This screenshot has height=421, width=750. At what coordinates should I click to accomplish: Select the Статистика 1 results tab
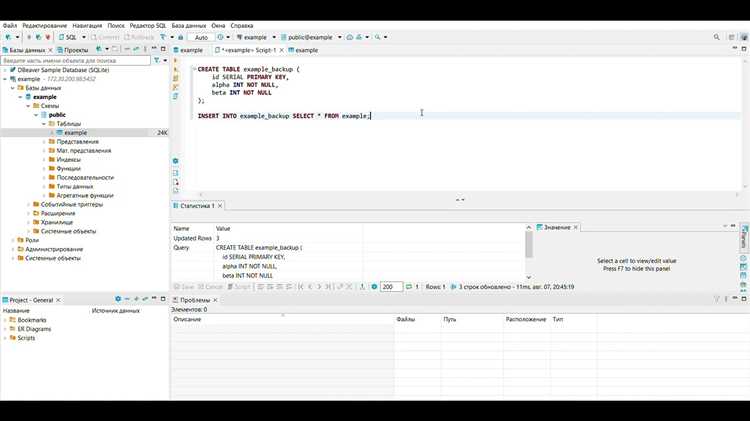(x=197, y=206)
